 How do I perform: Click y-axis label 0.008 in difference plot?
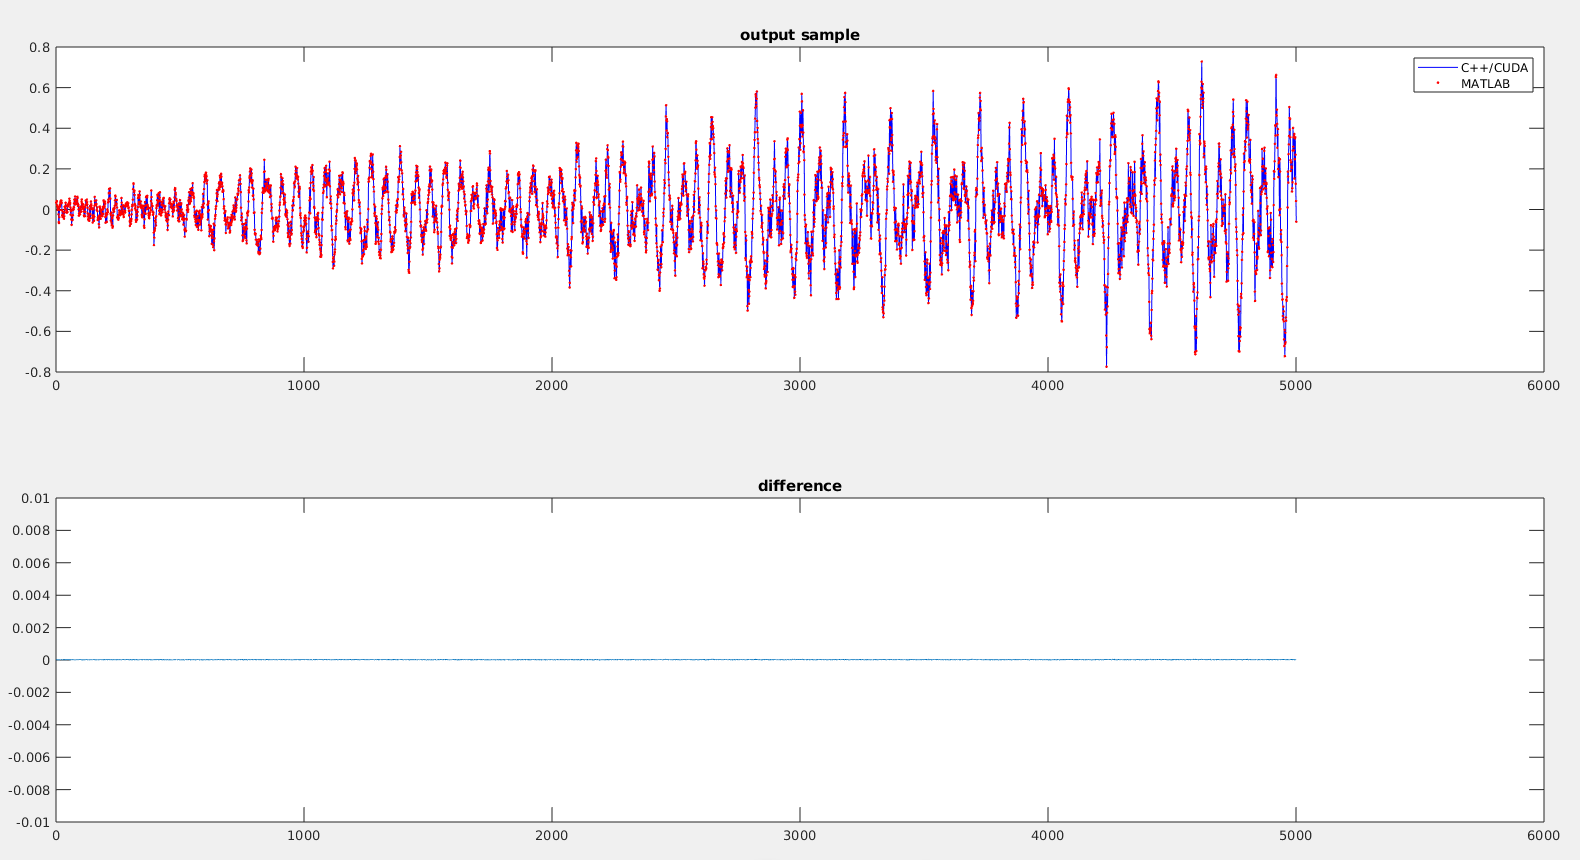[x=31, y=531]
